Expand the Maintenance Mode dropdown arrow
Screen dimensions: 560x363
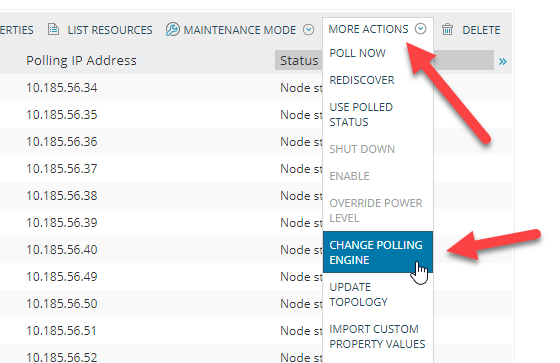click(308, 30)
